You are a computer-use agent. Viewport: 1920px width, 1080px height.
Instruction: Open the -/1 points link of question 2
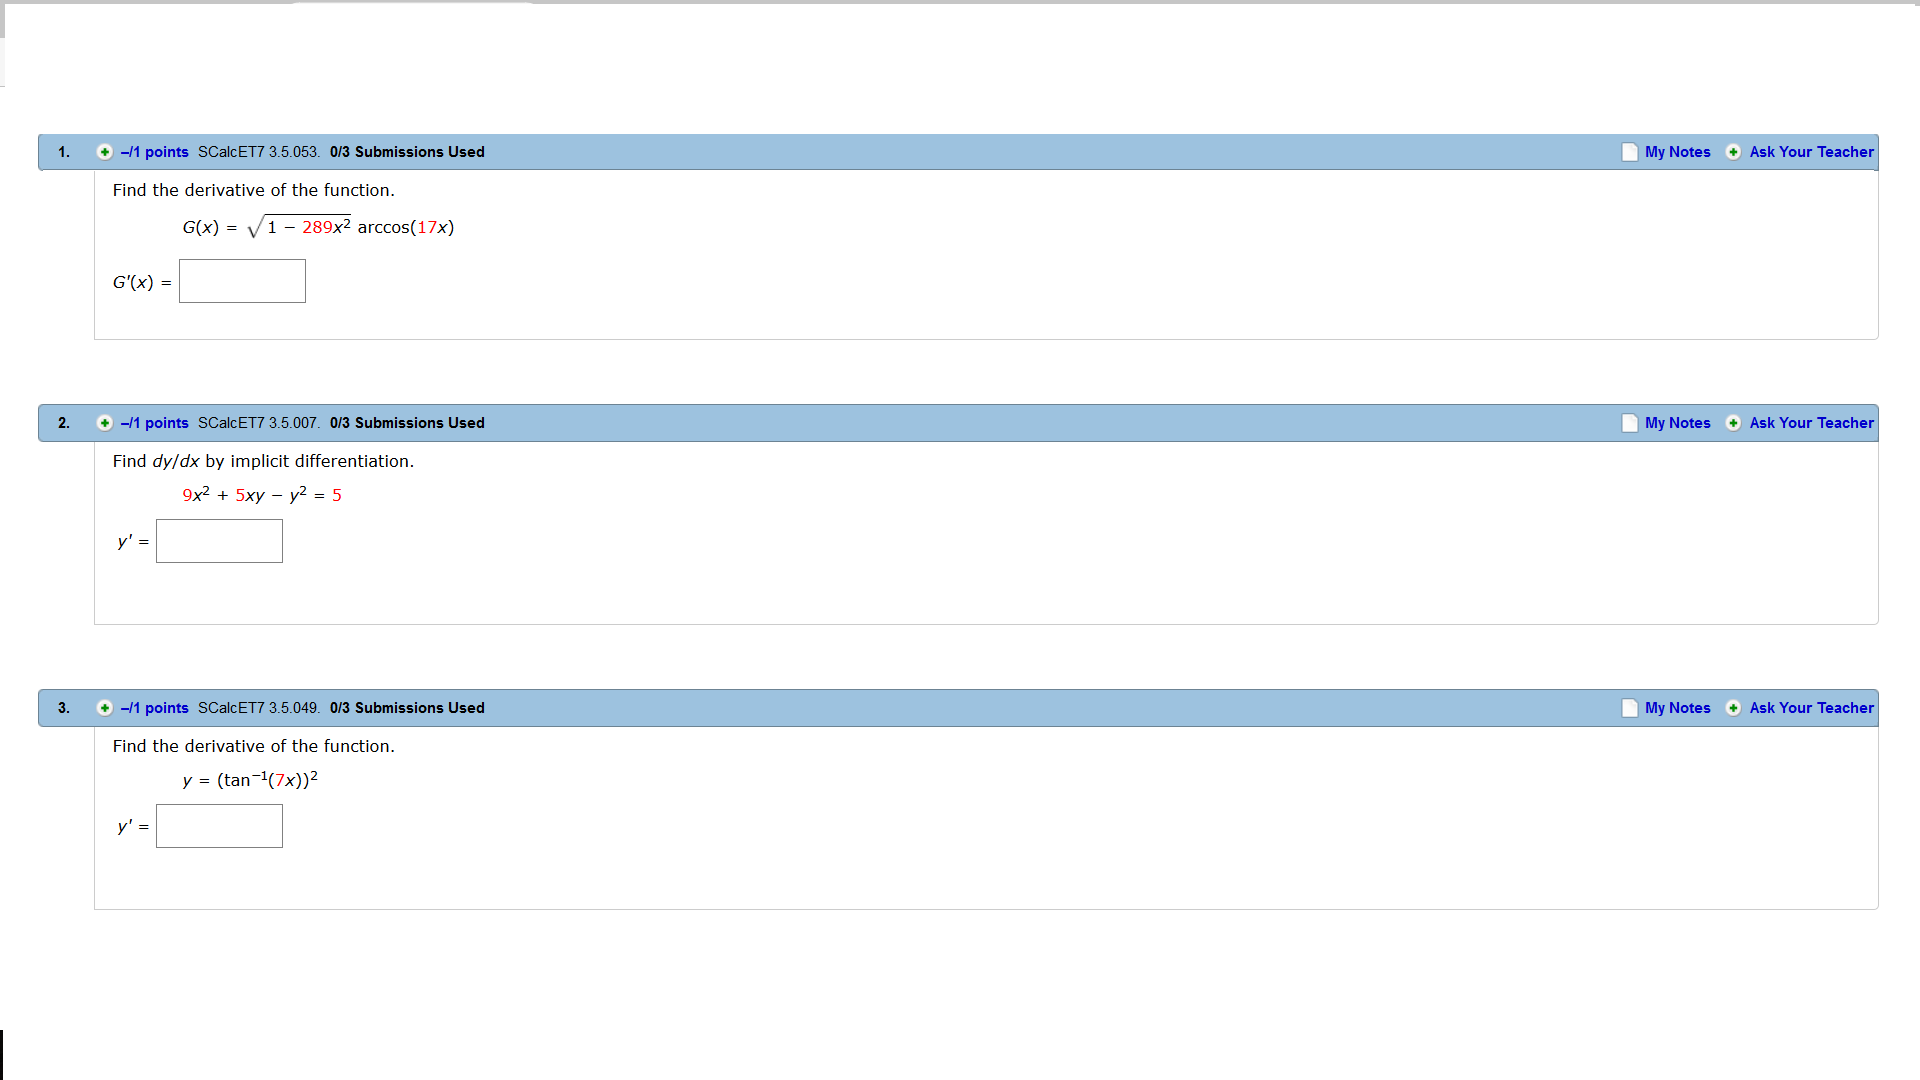[154, 423]
